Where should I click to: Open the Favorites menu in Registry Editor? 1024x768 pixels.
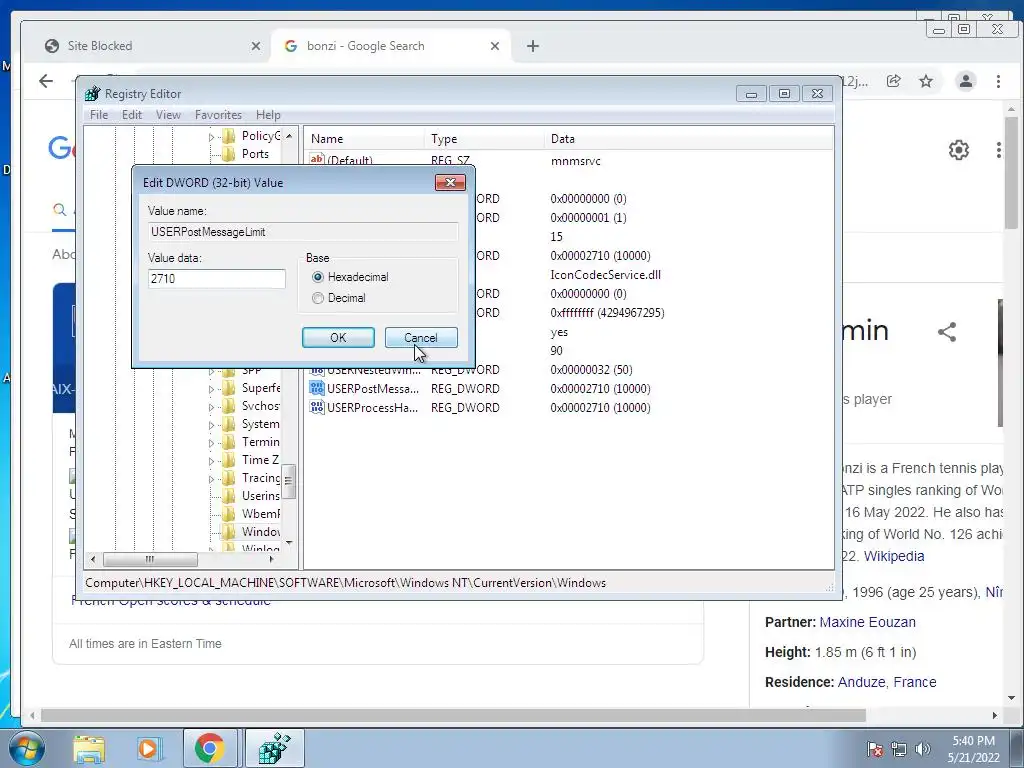[x=218, y=115]
